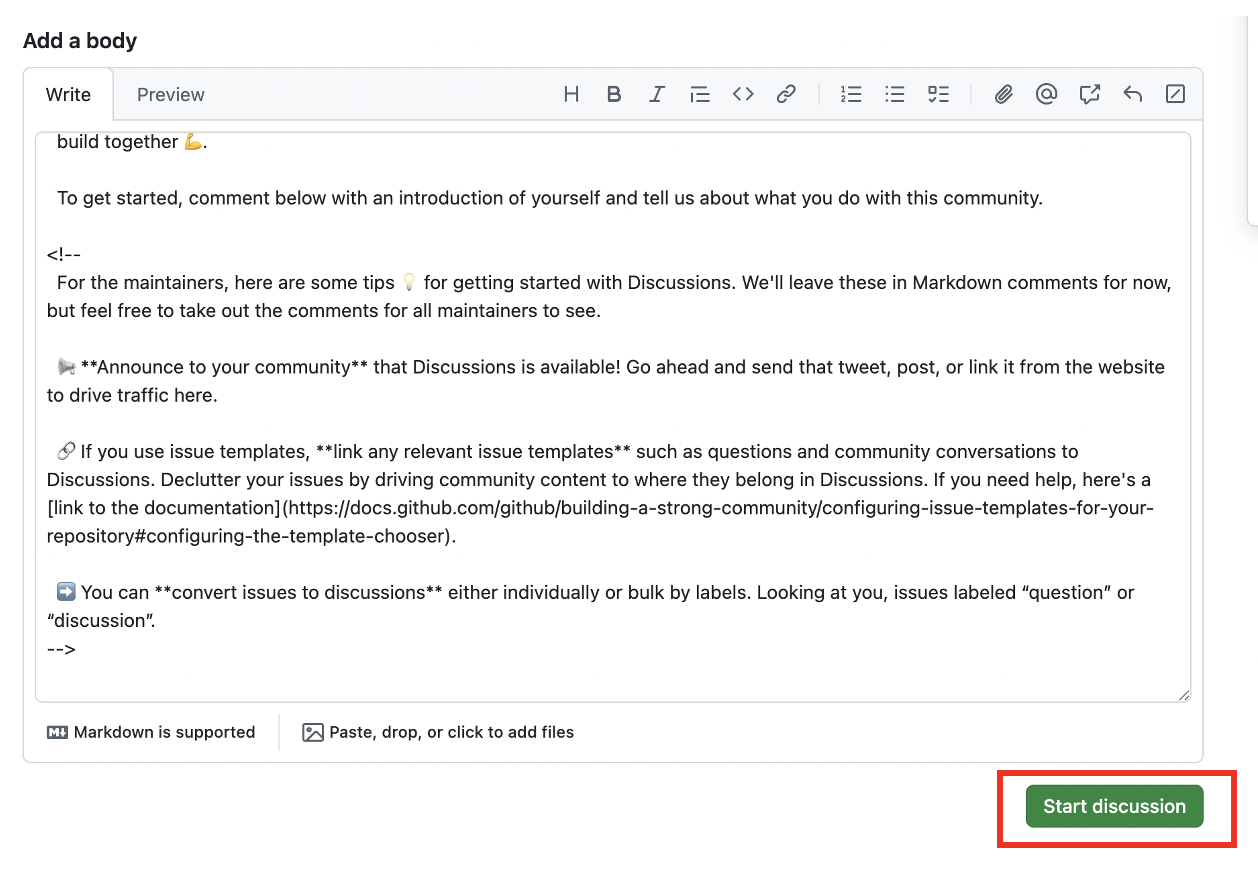
Task: Insert a heading with the H icon
Action: 571,94
